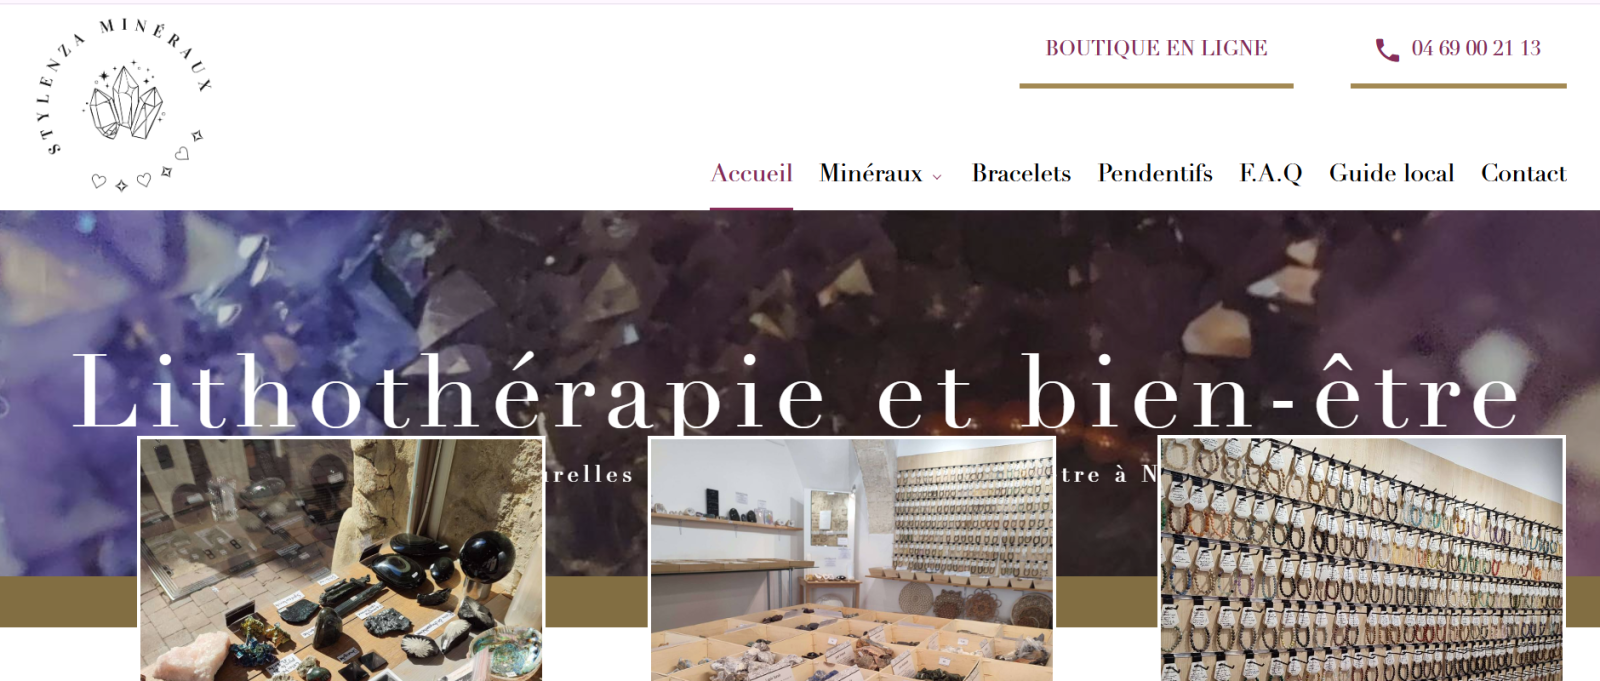This screenshot has width=1600, height=681.
Task: Go to the Contact page
Action: [1523, 173]
